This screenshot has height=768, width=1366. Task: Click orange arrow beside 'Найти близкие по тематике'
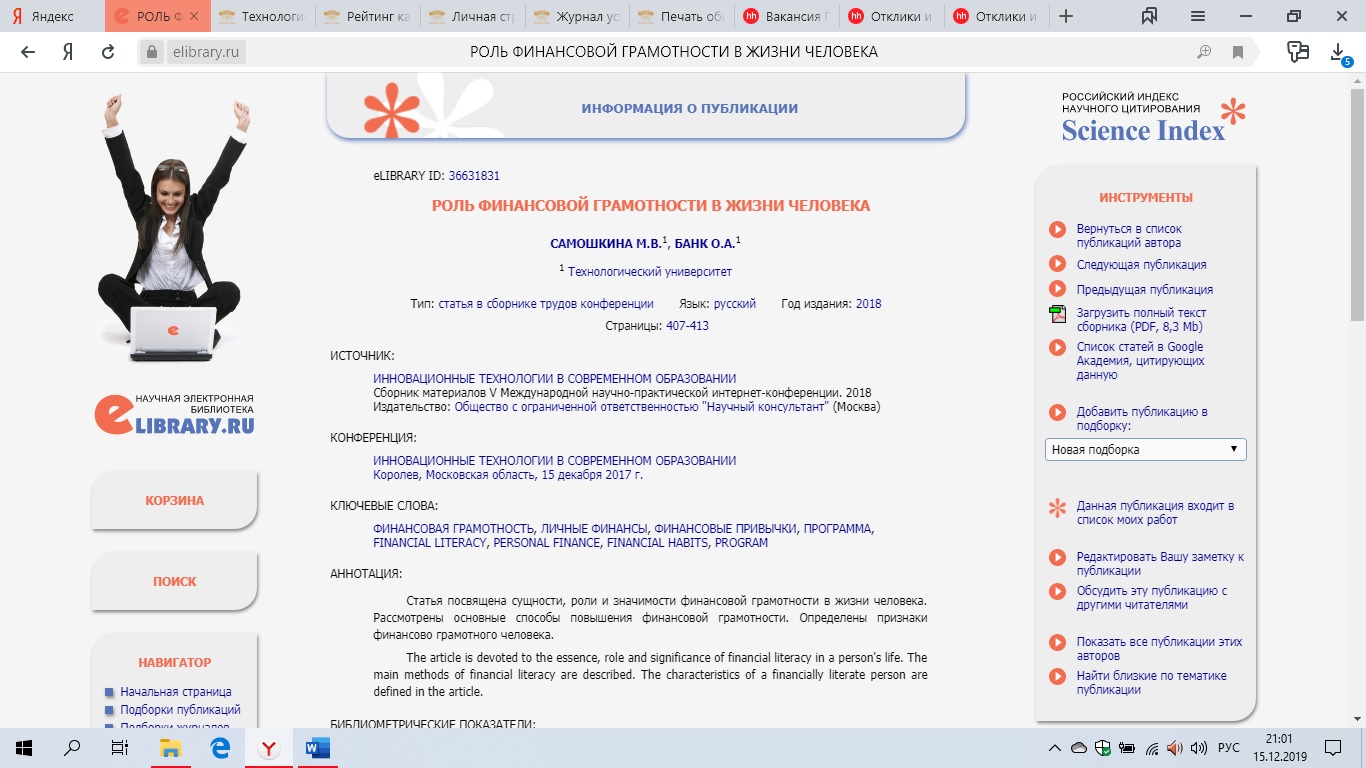[1057, 676]
